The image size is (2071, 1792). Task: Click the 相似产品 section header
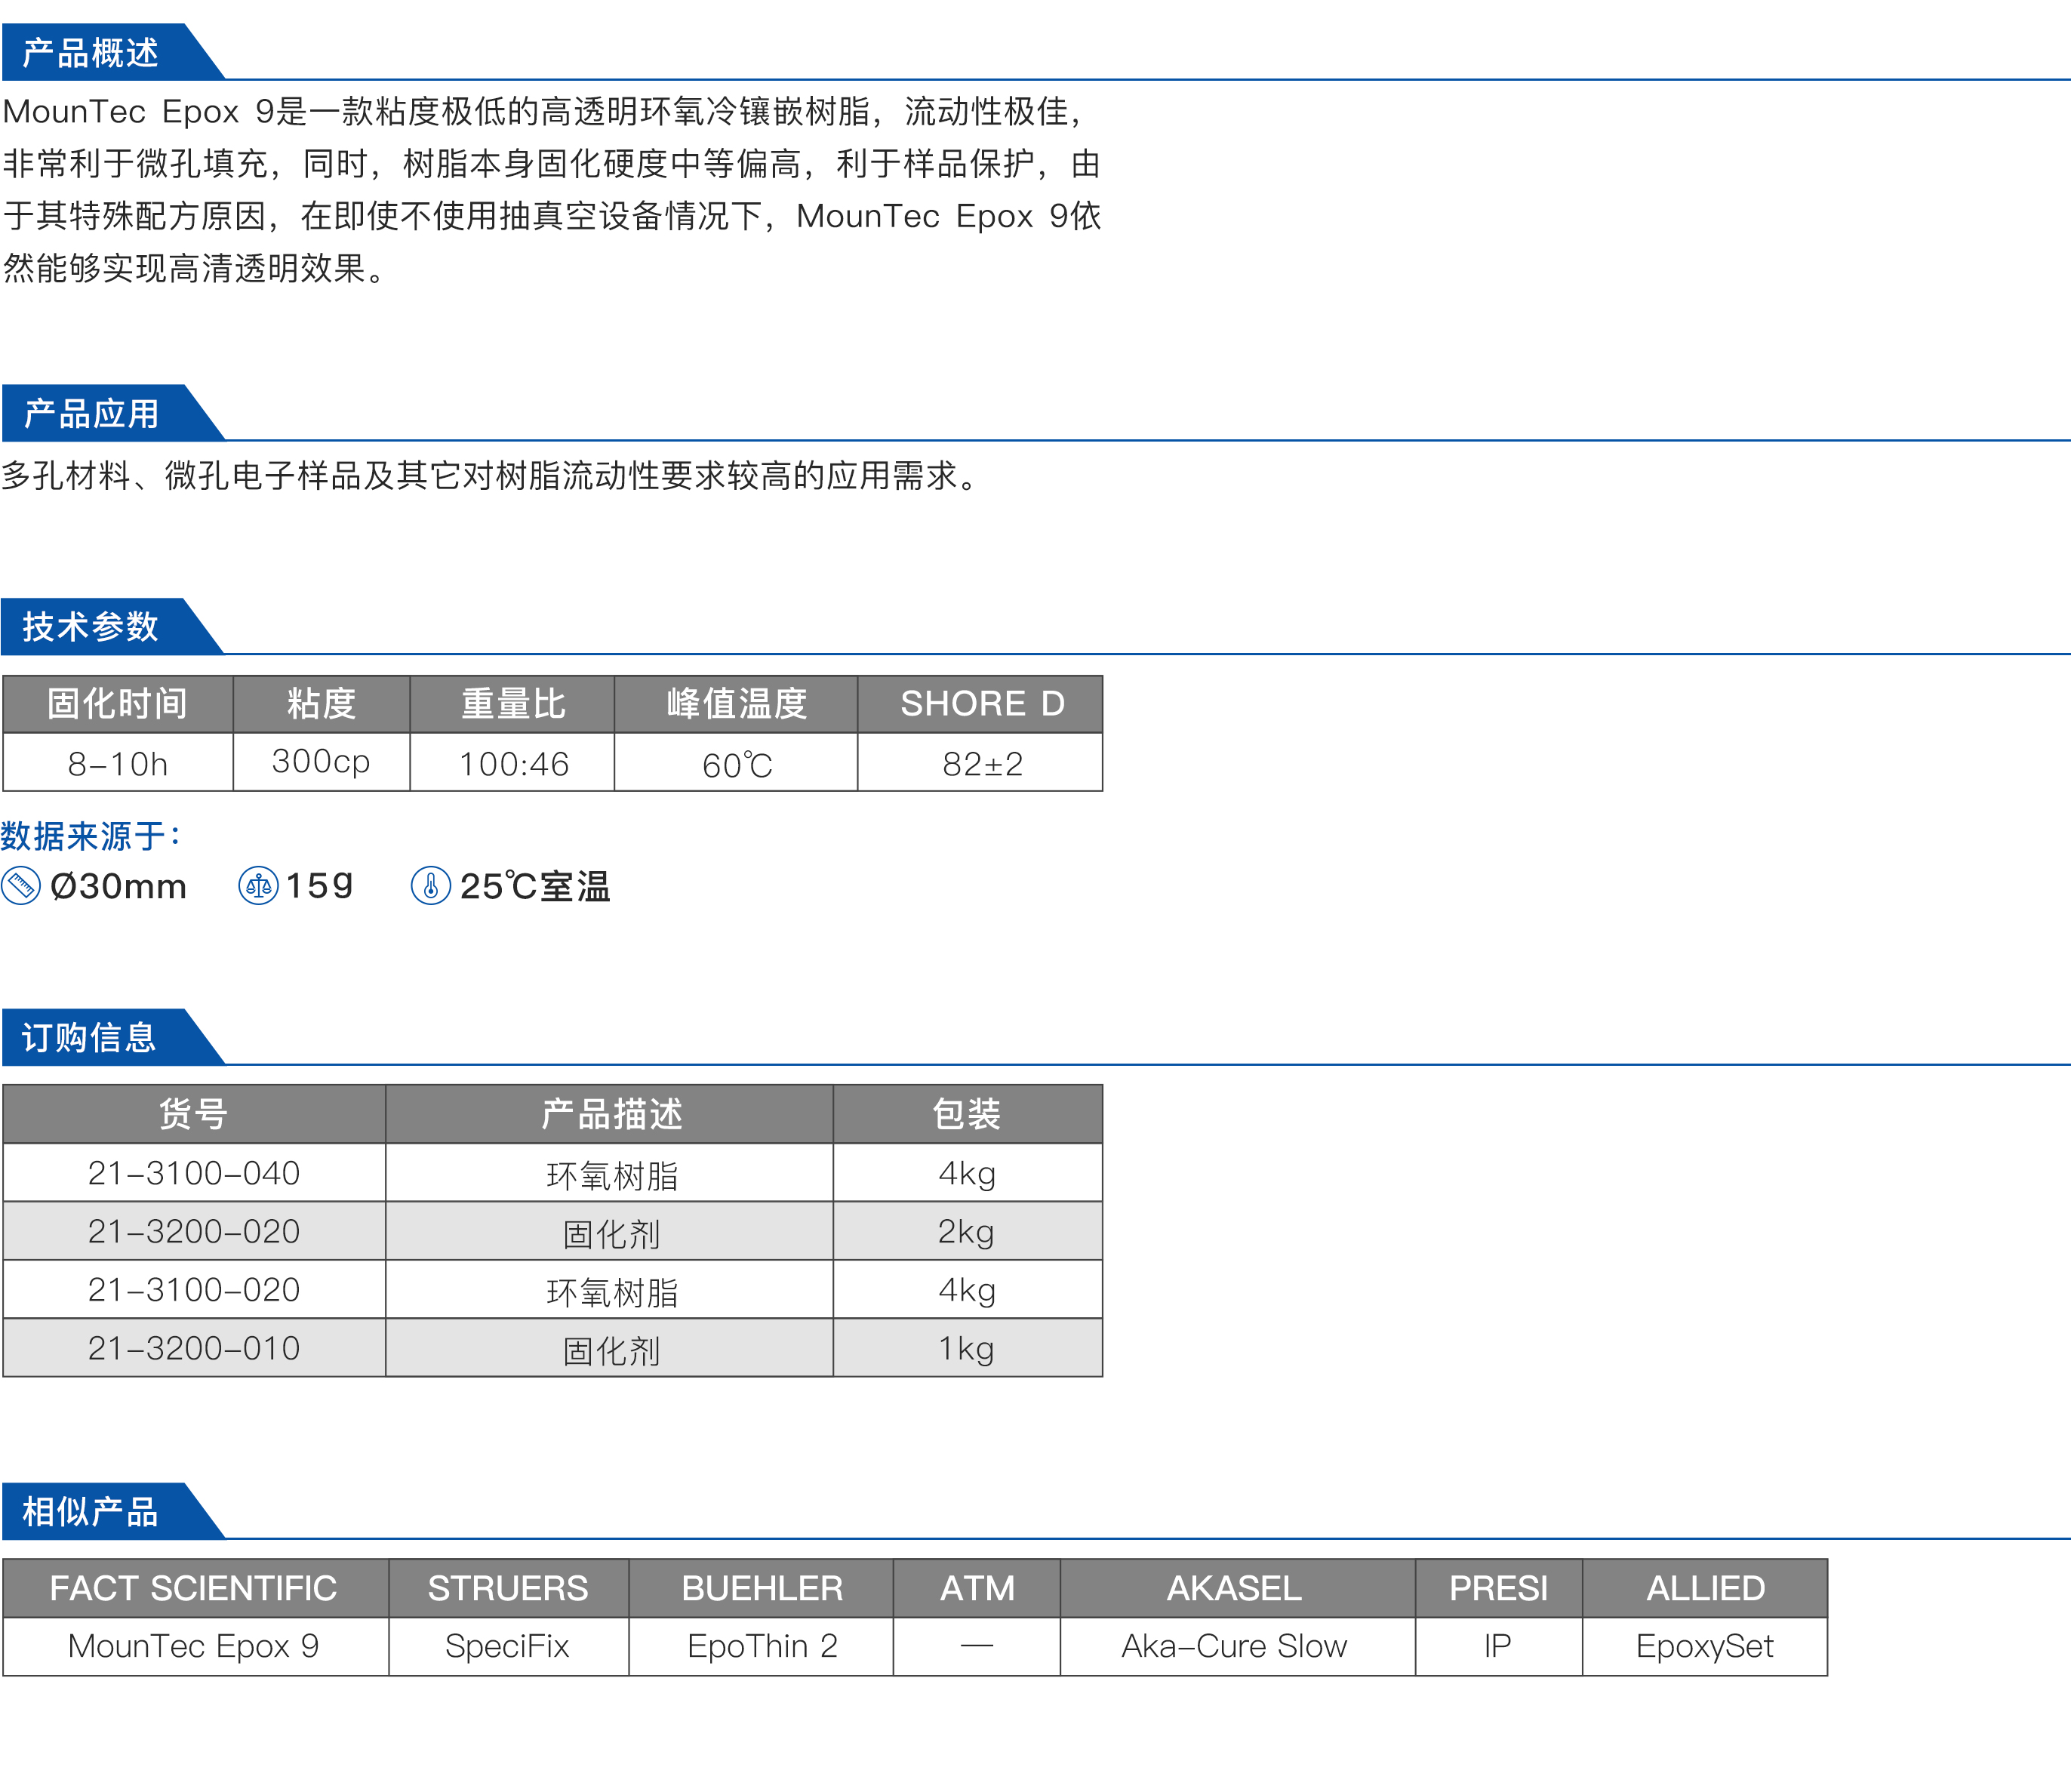tap(91, 1512)
